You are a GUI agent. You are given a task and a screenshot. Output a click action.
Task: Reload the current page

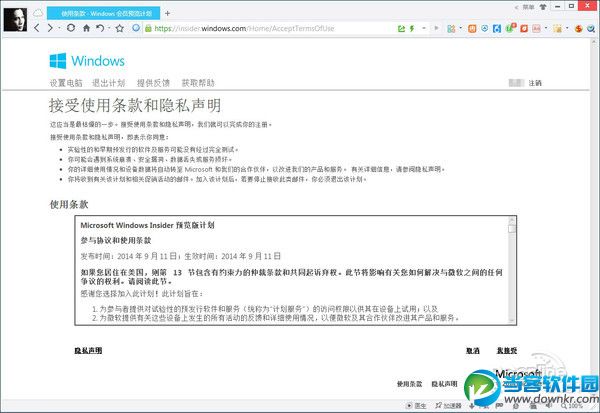[x=71, y=28]
